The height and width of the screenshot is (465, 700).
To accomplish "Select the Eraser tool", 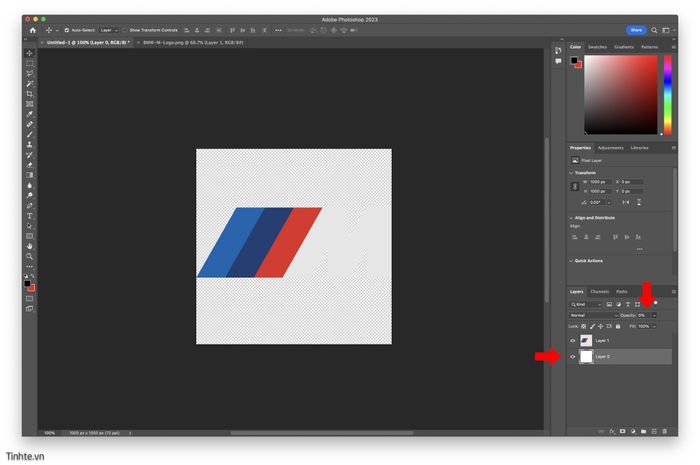I will (x=29, y=165).
